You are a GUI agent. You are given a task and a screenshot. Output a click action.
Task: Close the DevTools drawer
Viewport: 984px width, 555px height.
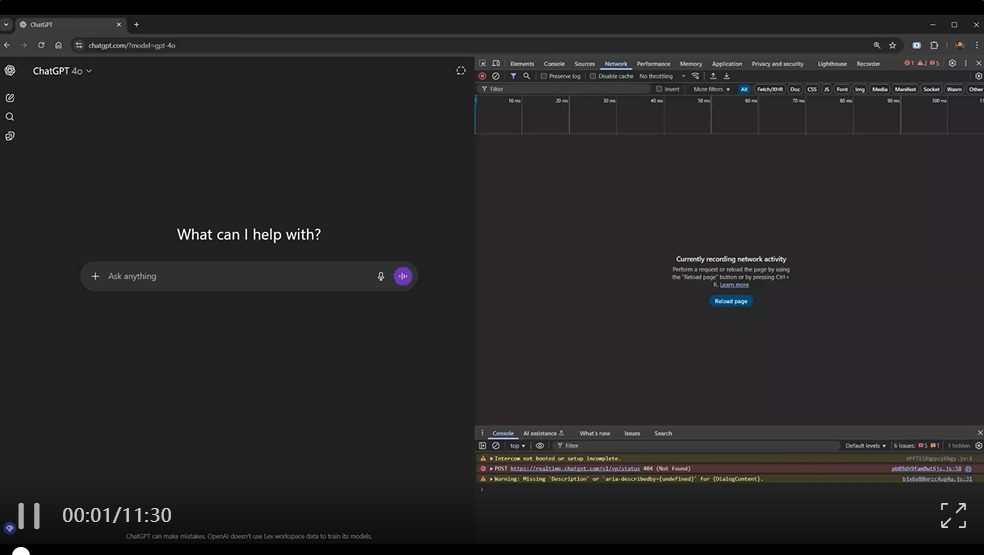point(980,433)
